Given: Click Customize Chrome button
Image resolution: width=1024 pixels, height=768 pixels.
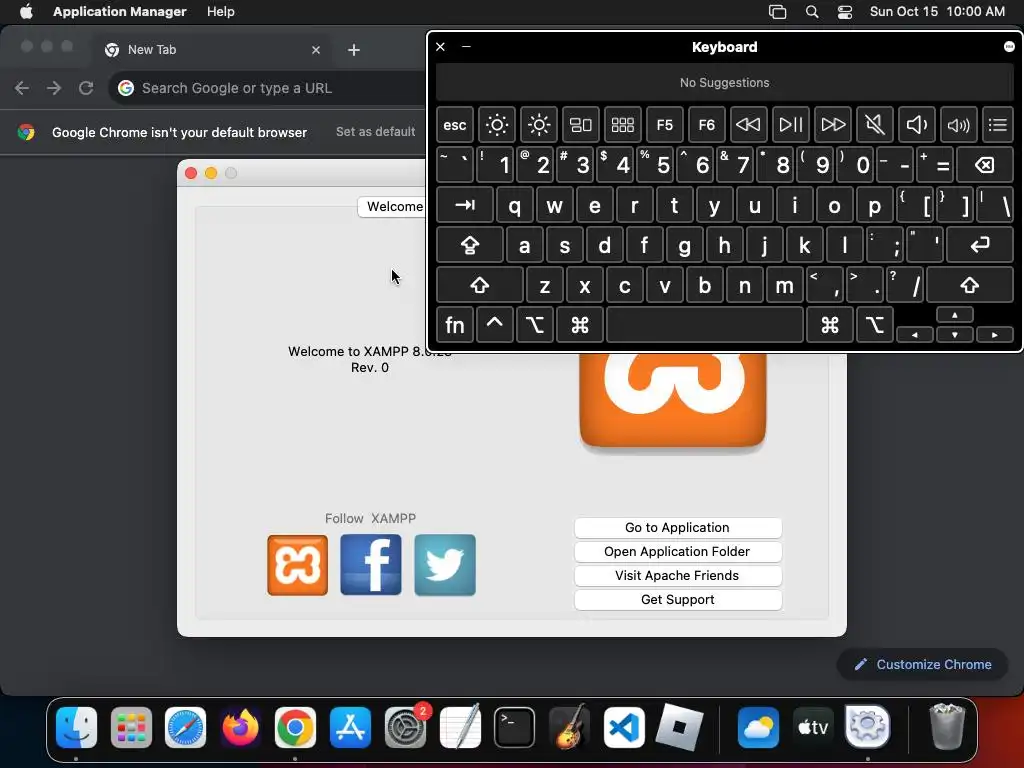Looking at the screenshot, I should point(923,665).
